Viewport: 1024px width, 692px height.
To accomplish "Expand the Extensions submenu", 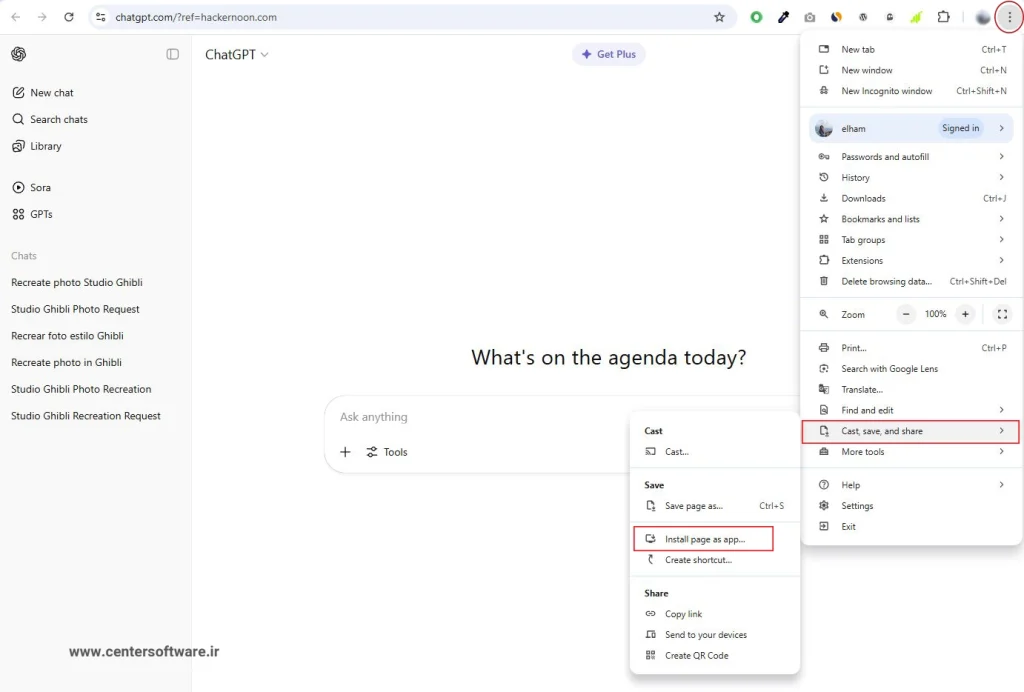I will coord(911,260).
